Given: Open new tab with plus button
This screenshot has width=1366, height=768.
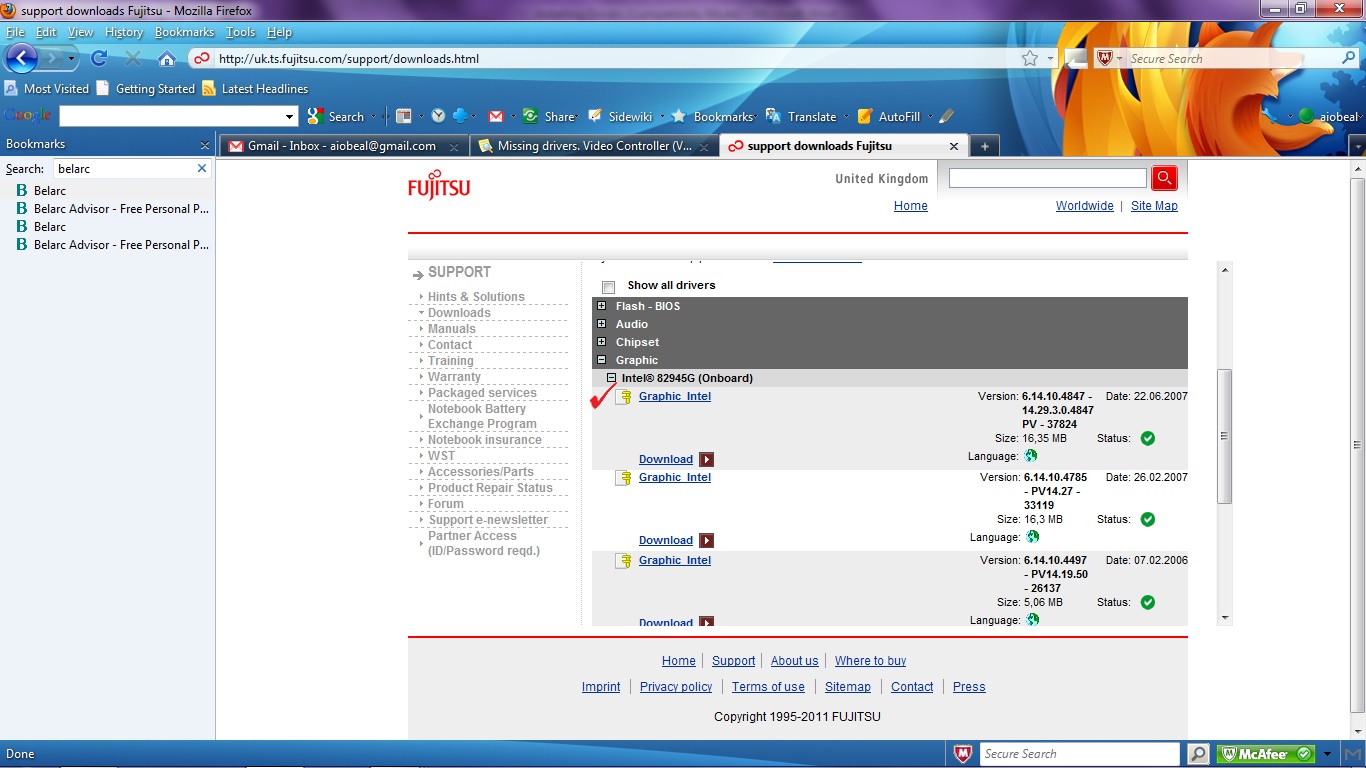Looking at the screenshot, I should pos(984,146).
